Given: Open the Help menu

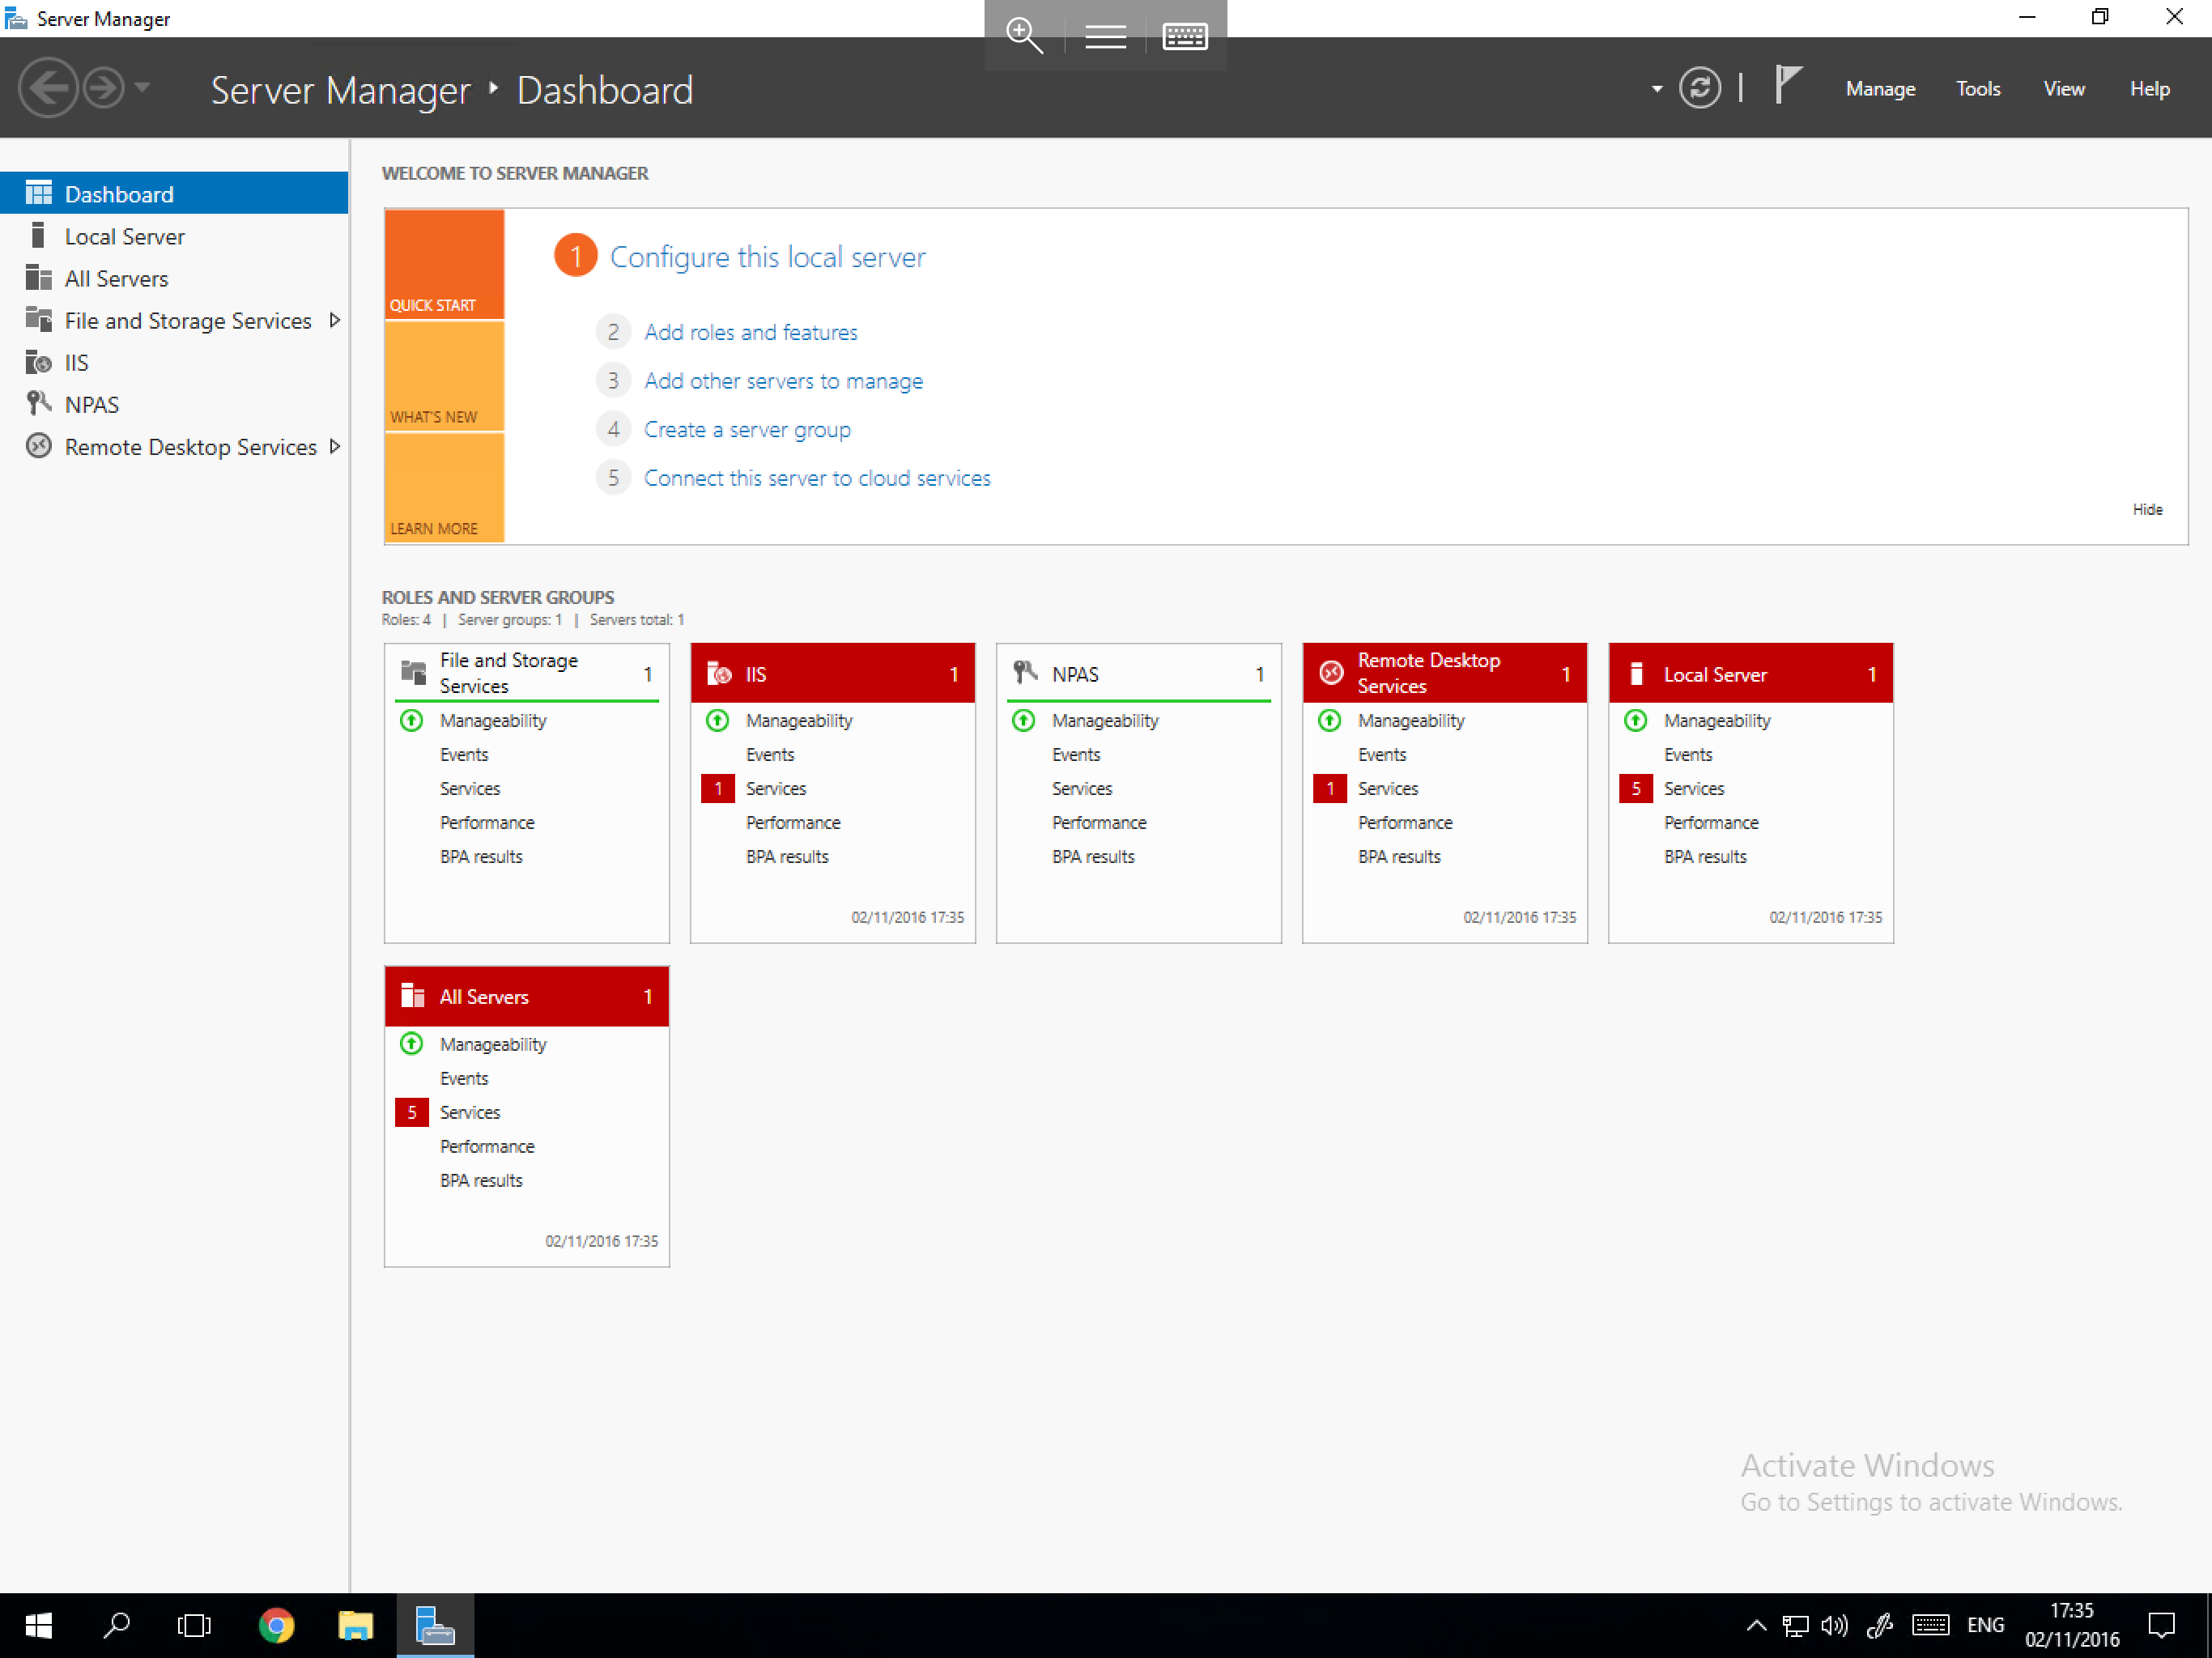Looking at the screenshot, I should tap(2148, 89).
